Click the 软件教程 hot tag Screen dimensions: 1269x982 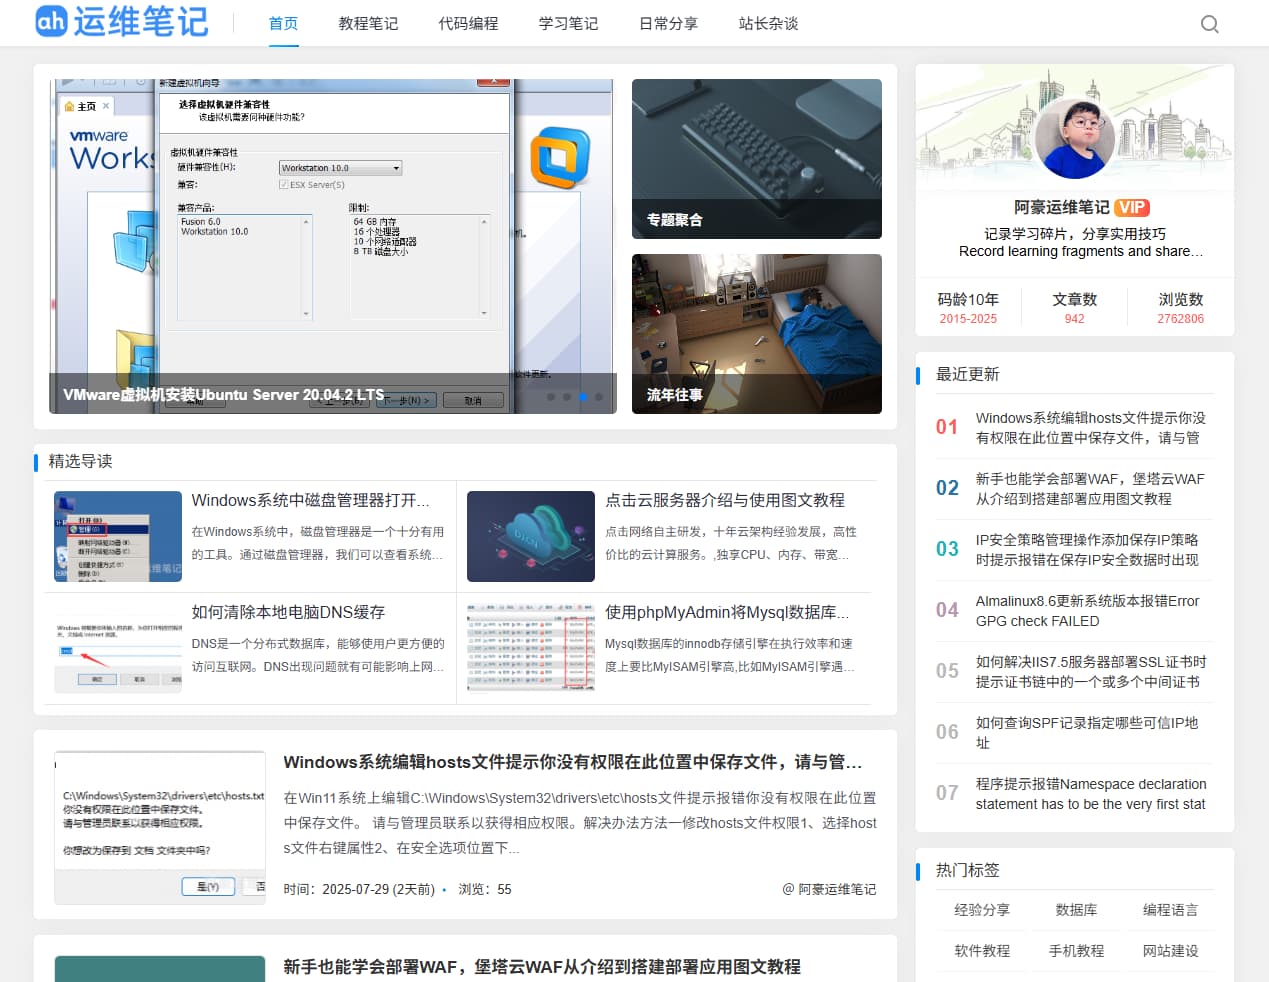pos(982,951)
